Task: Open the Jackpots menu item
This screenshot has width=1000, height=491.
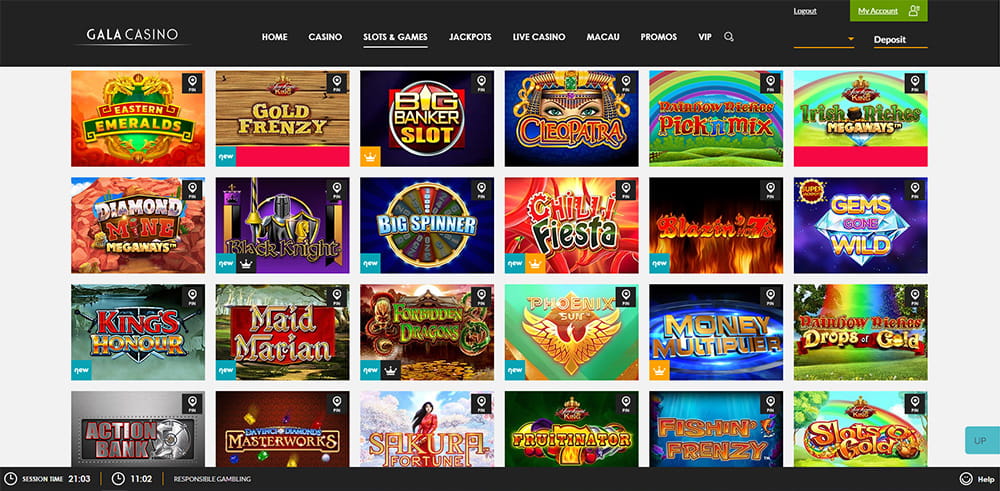Action: (470, 37)
